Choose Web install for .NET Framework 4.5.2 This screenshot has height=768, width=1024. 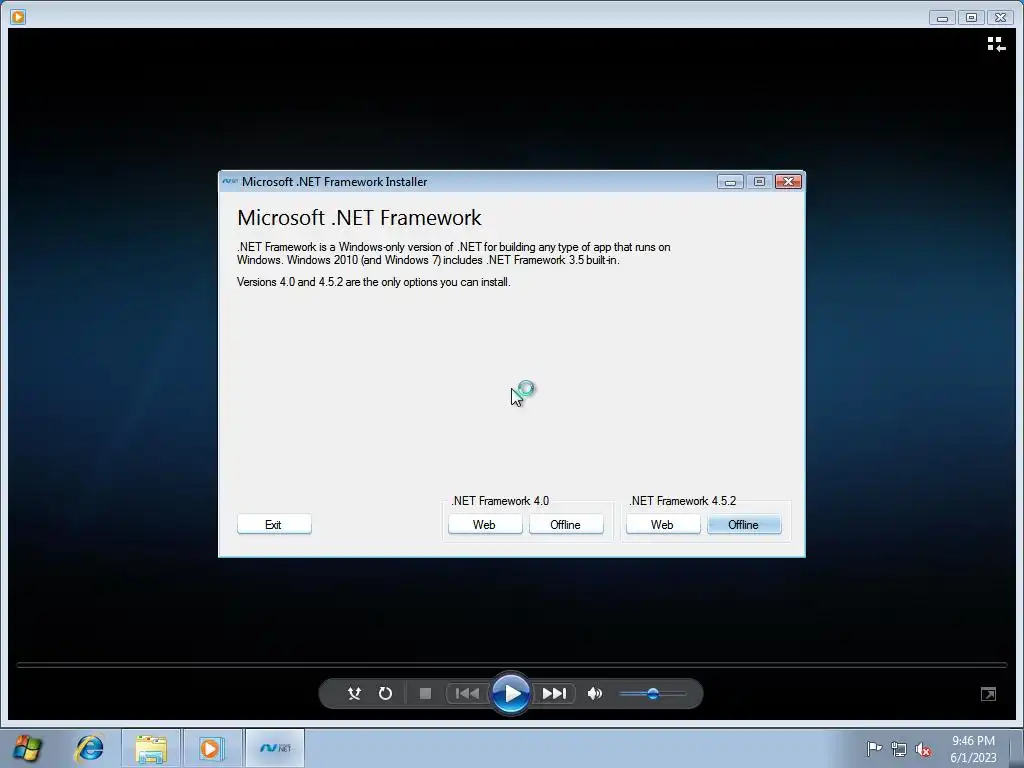click(663, 524)
